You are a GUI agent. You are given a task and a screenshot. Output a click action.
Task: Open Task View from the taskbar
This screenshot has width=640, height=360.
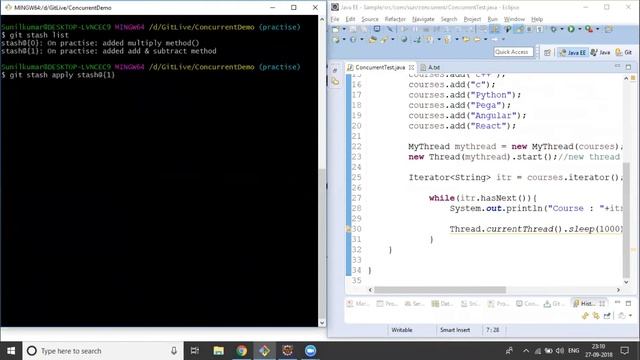click(195, 351)
